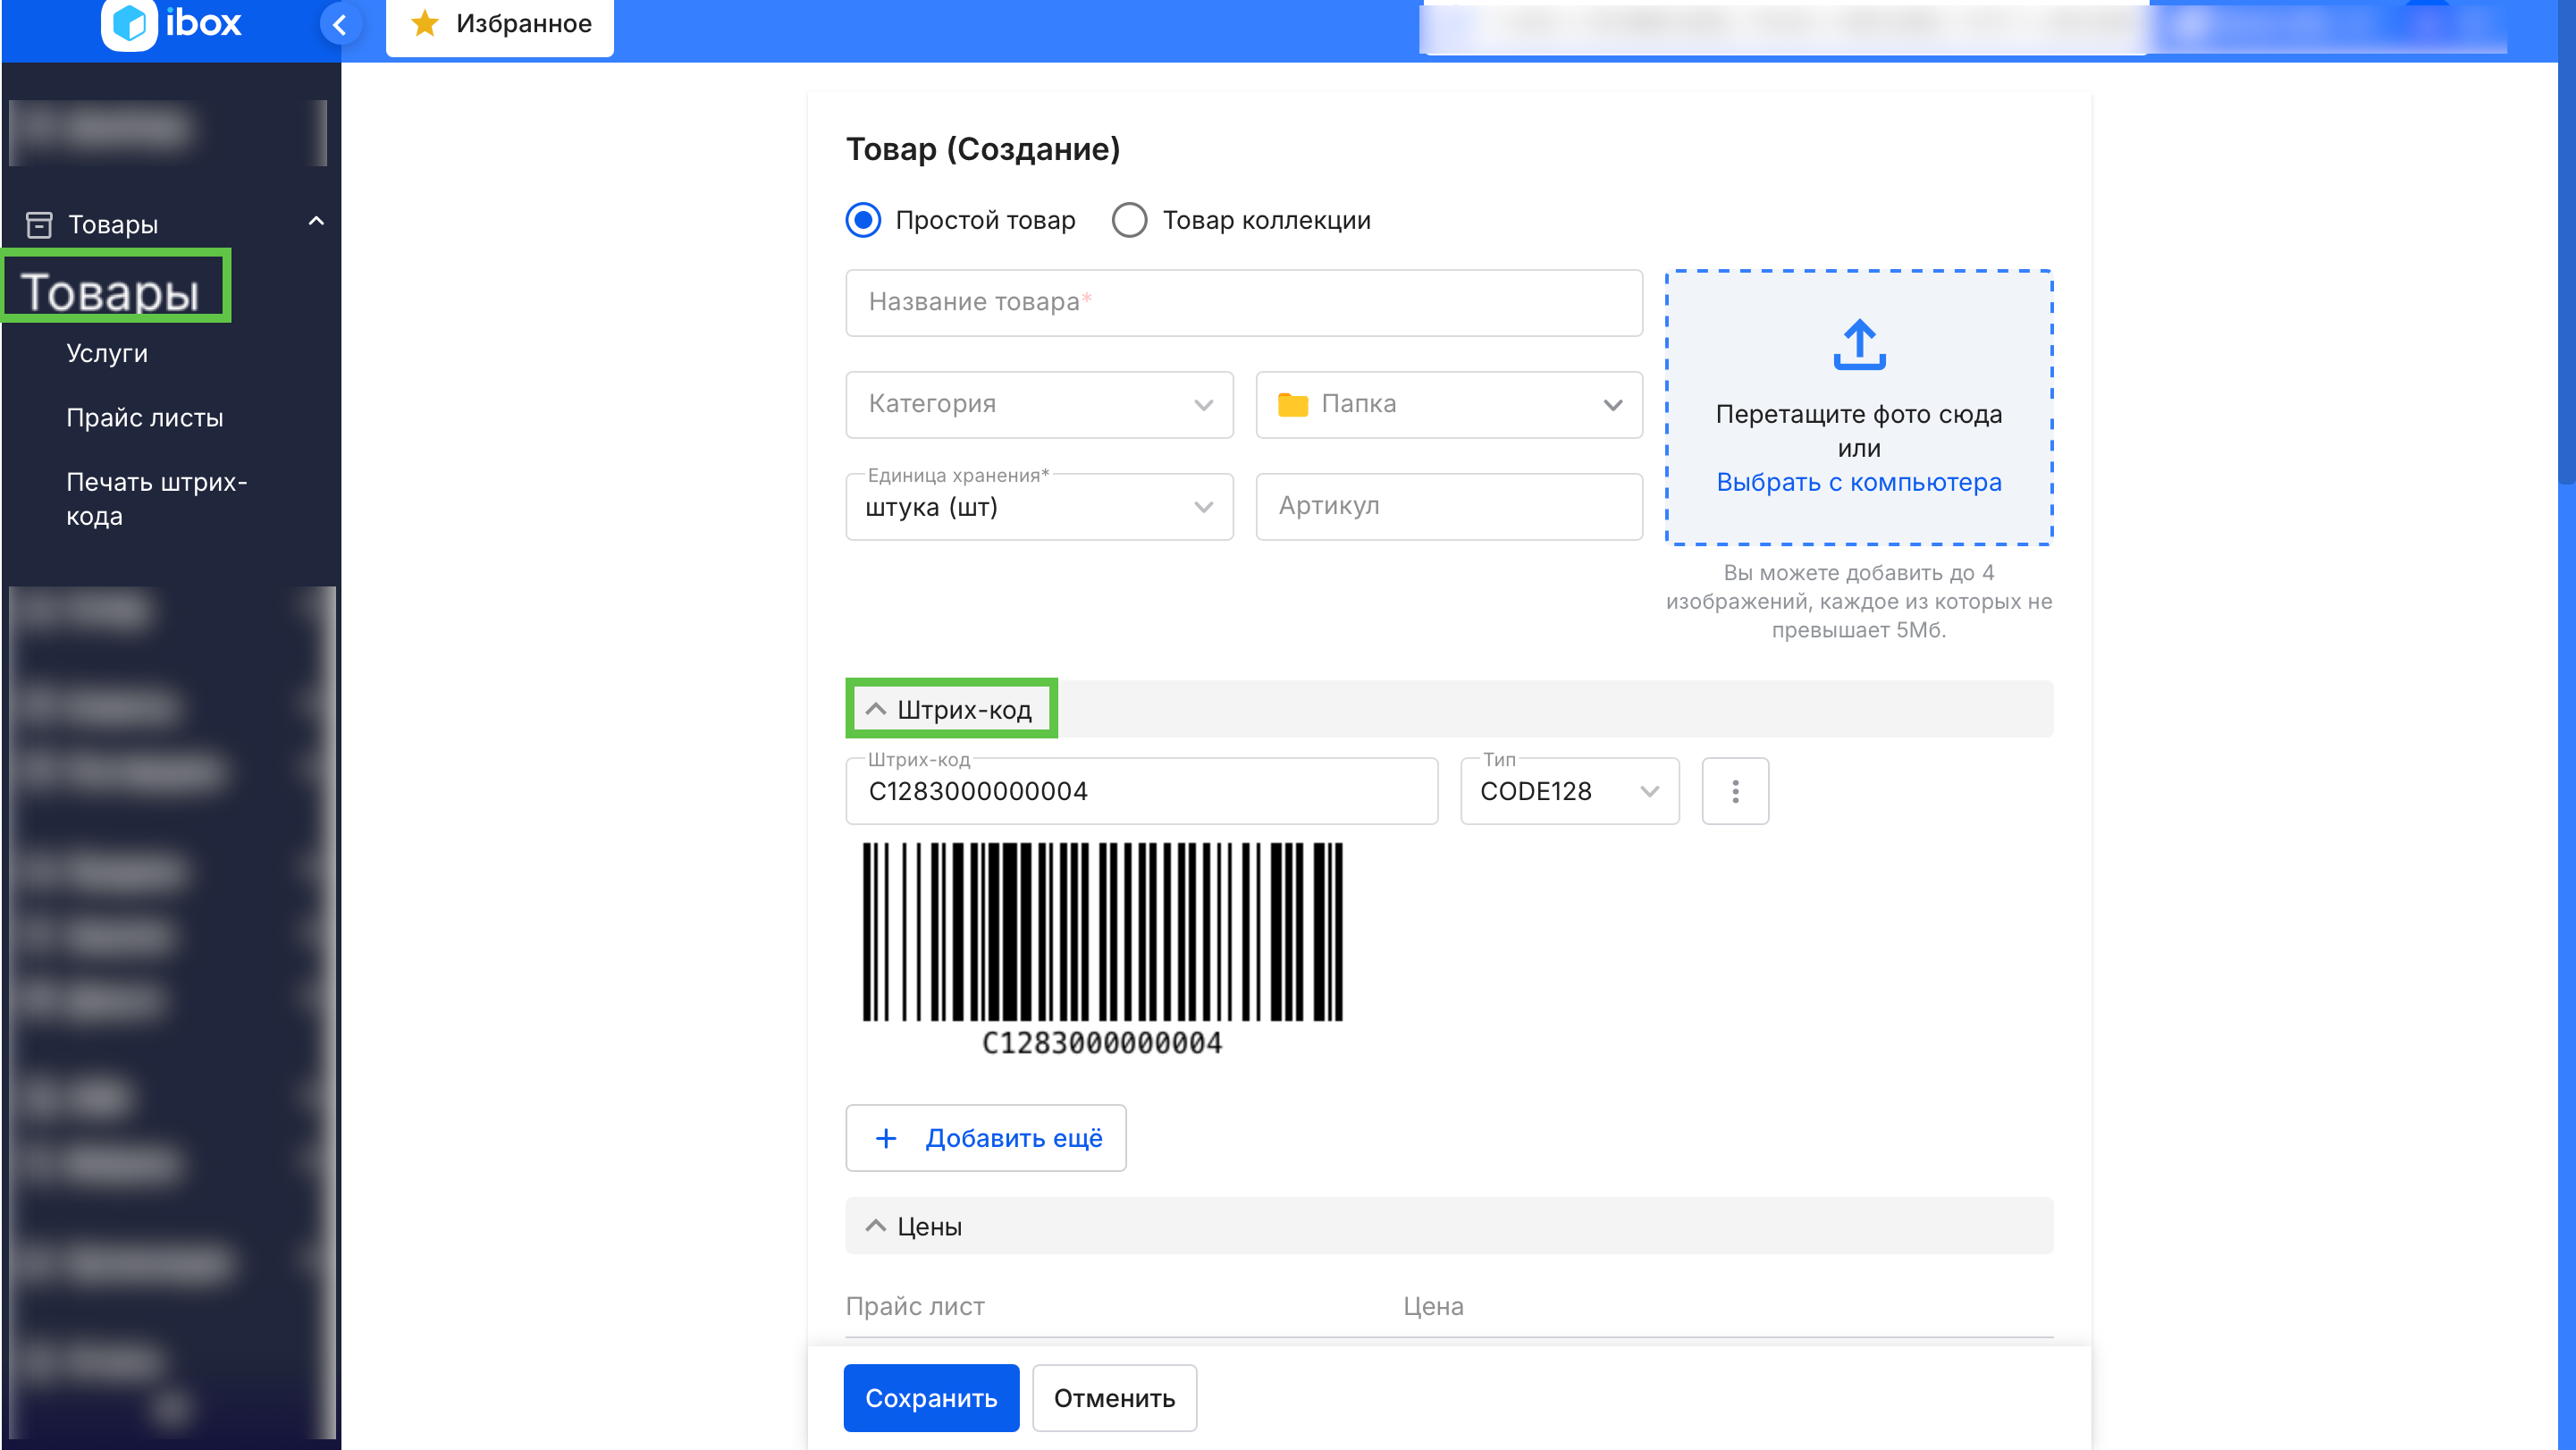Select the Товар коллекции radio button
The image size is (2576, 1450).
[x=1129, y=220]
